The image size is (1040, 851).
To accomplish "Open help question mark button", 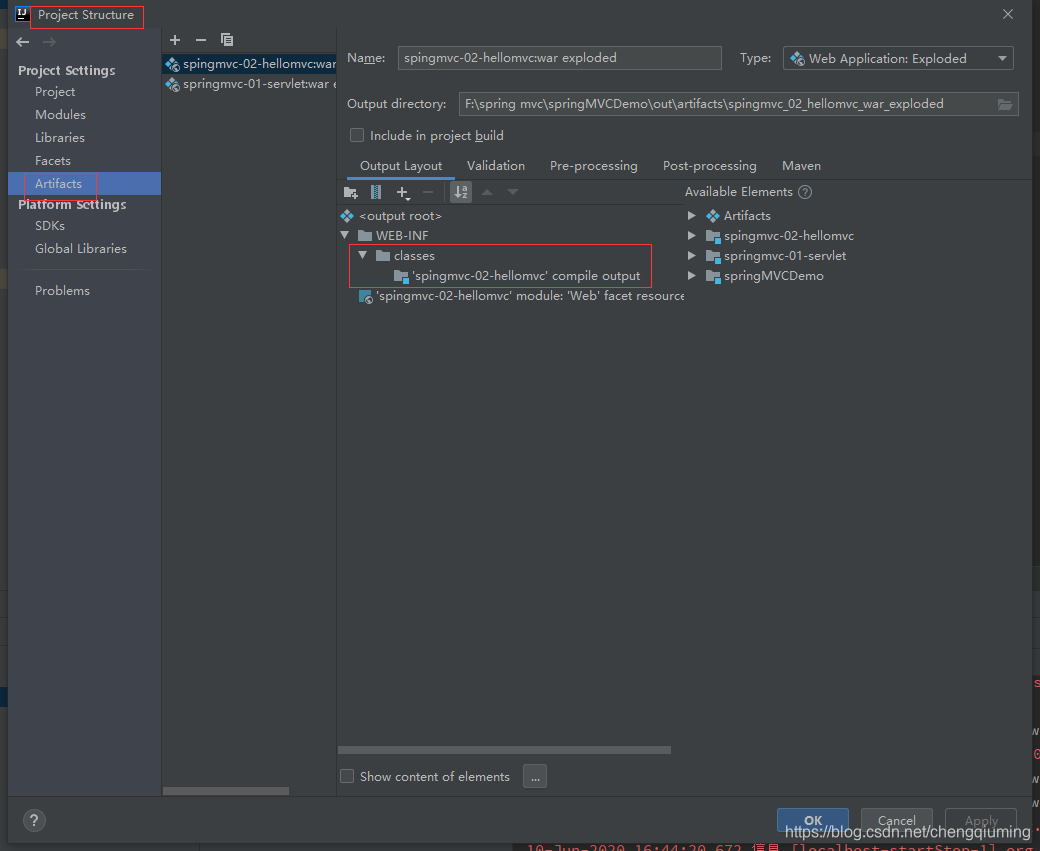I will 34,820.
